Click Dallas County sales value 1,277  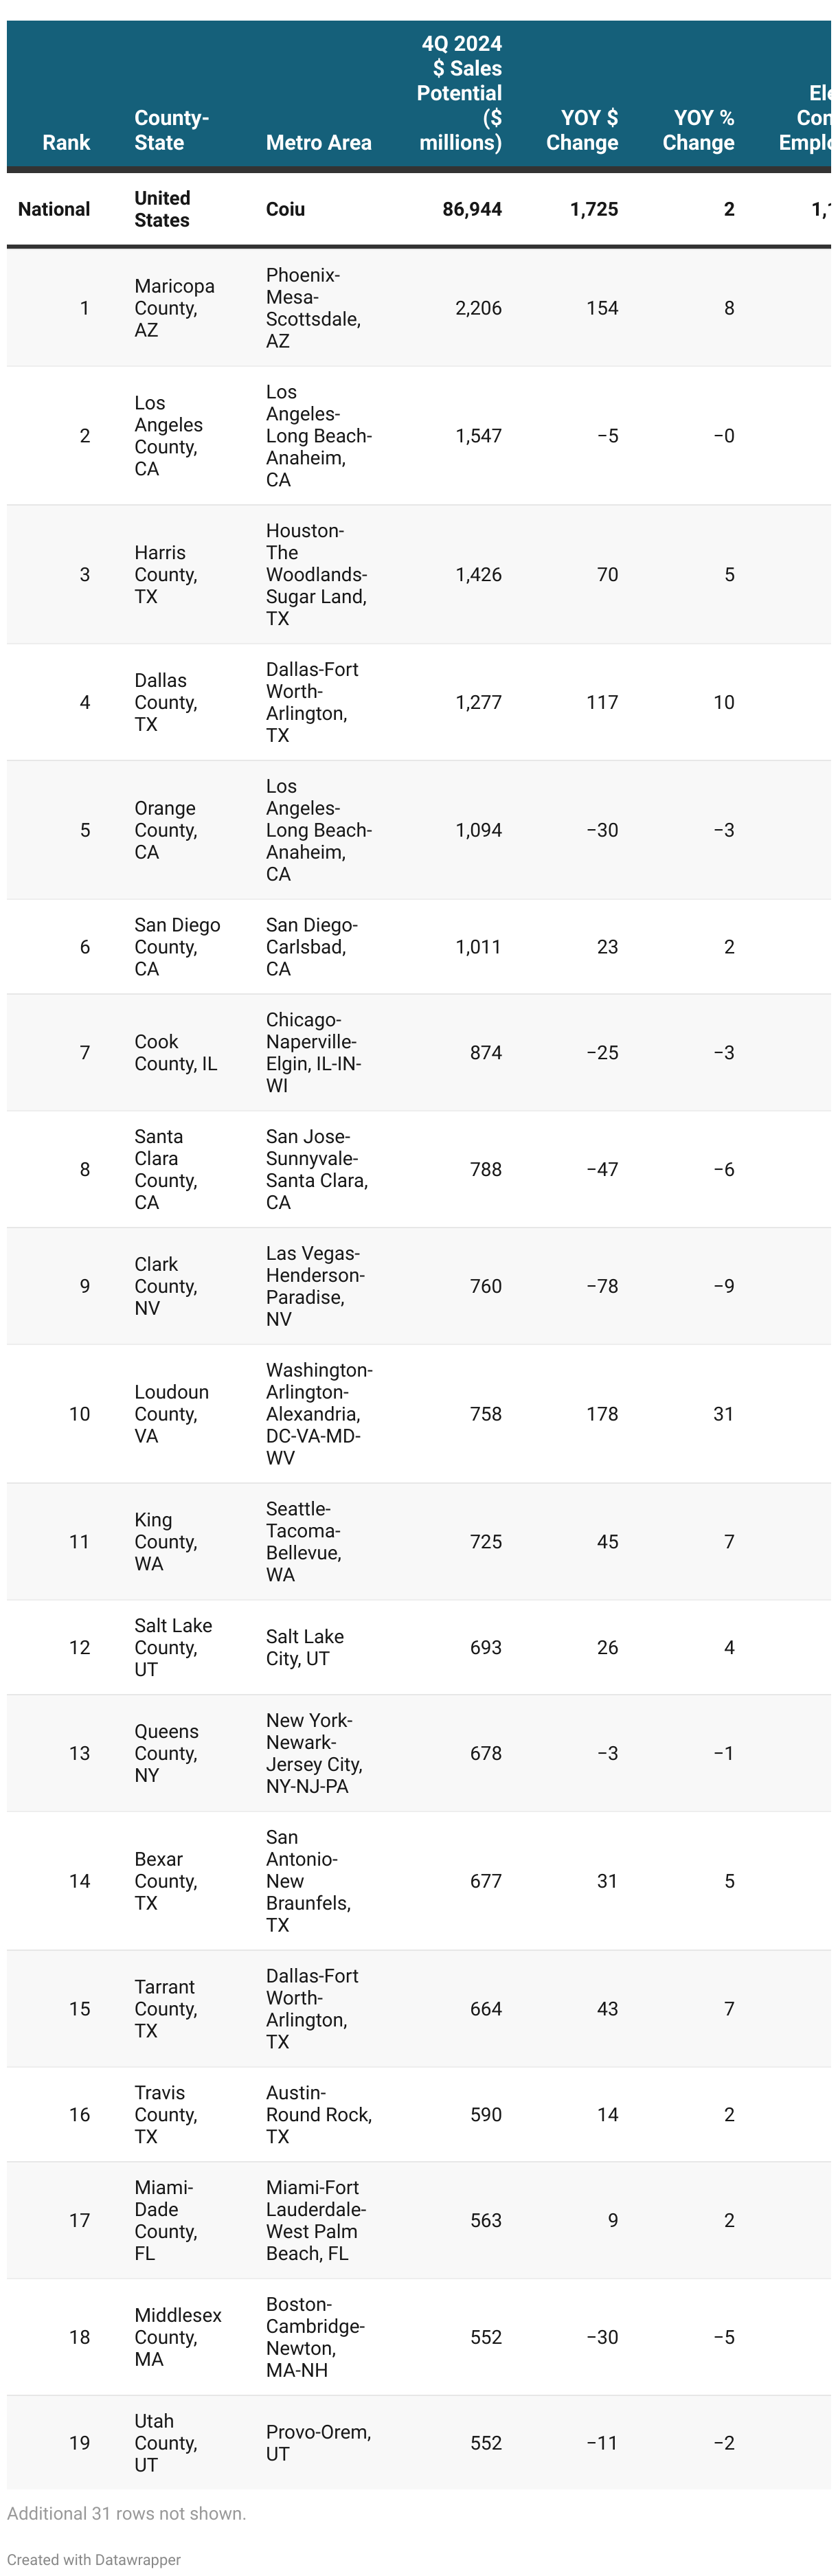(478, 703)
